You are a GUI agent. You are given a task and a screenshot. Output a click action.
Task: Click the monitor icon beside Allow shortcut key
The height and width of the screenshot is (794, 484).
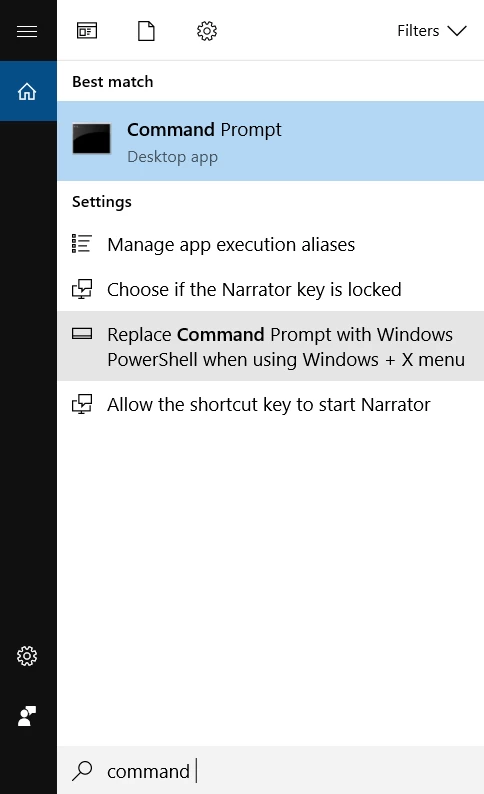tap(82, 404)
